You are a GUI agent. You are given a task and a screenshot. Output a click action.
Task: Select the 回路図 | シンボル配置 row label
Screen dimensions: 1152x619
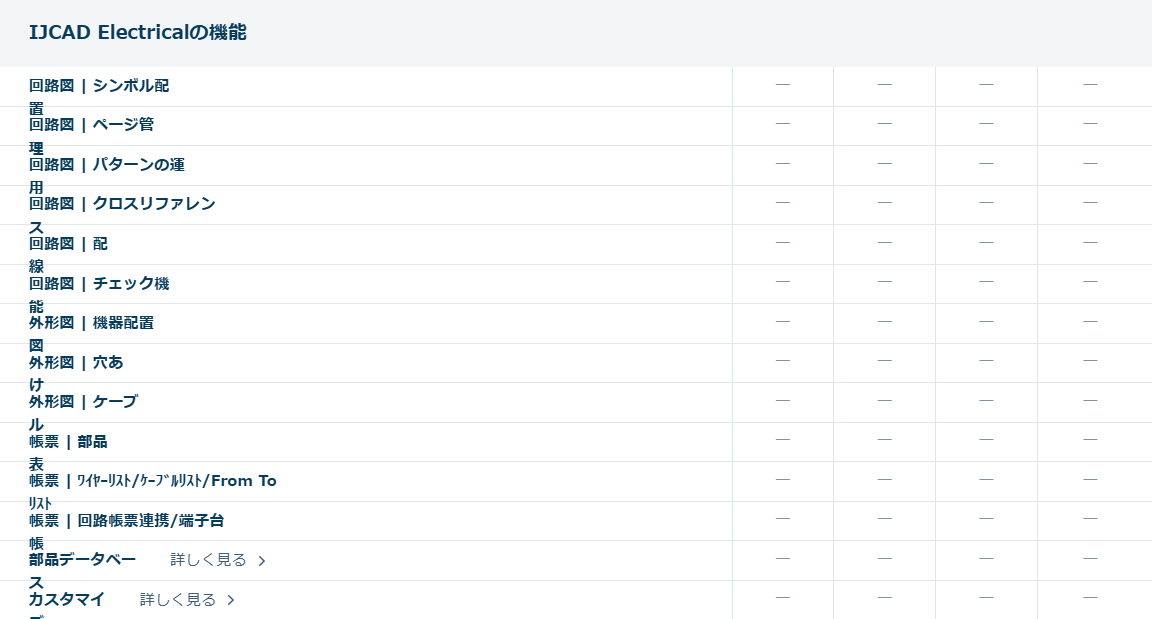[x=99, y=87]
